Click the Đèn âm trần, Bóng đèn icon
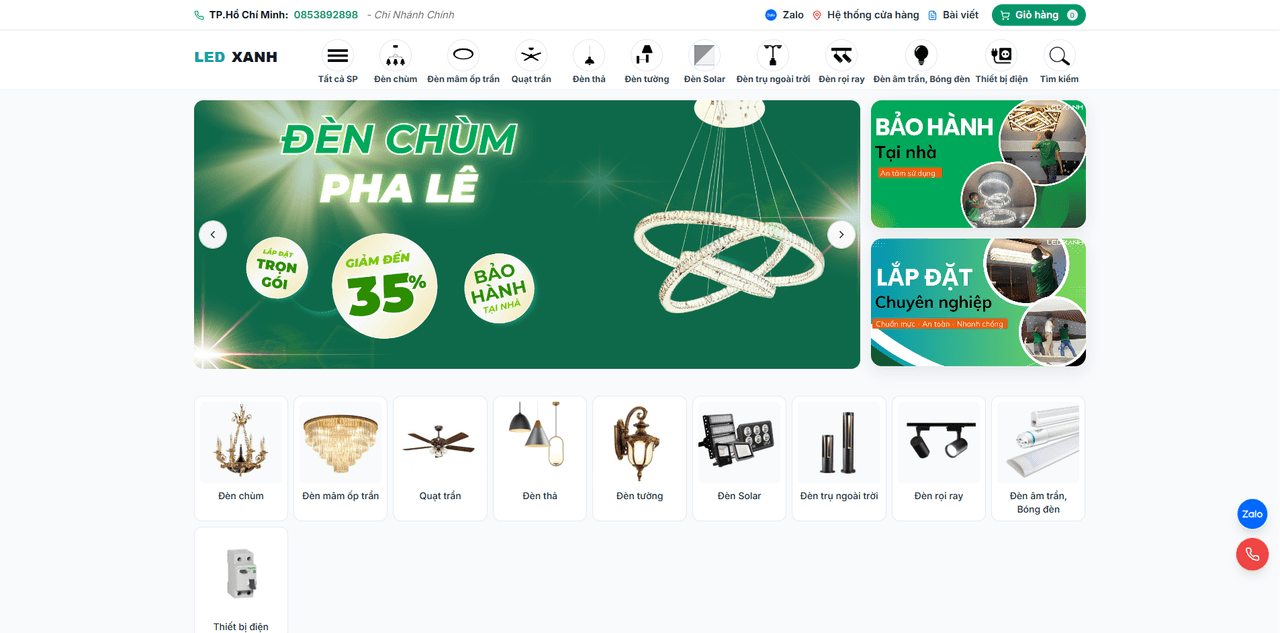This screenshot has height=633, width=1280. pos(920,56)
